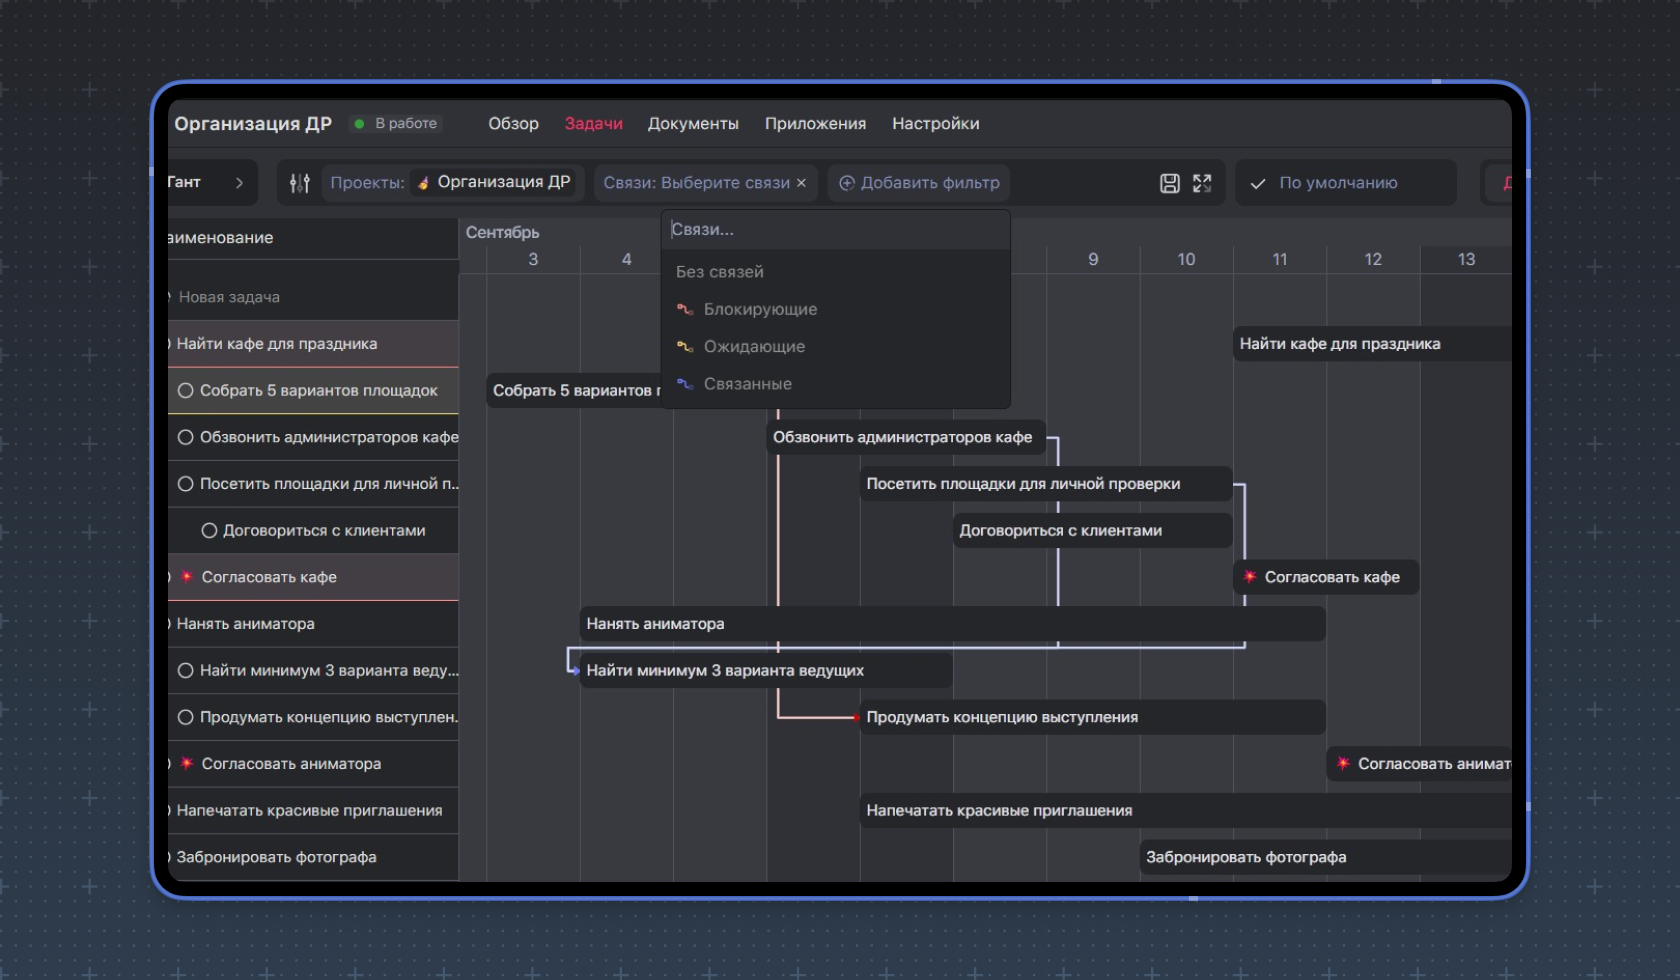The height and width of the screenshot is (980, 1680).
Task: Open the Проекты: Организация ДР filter
Action: click(x=452, y=183)
